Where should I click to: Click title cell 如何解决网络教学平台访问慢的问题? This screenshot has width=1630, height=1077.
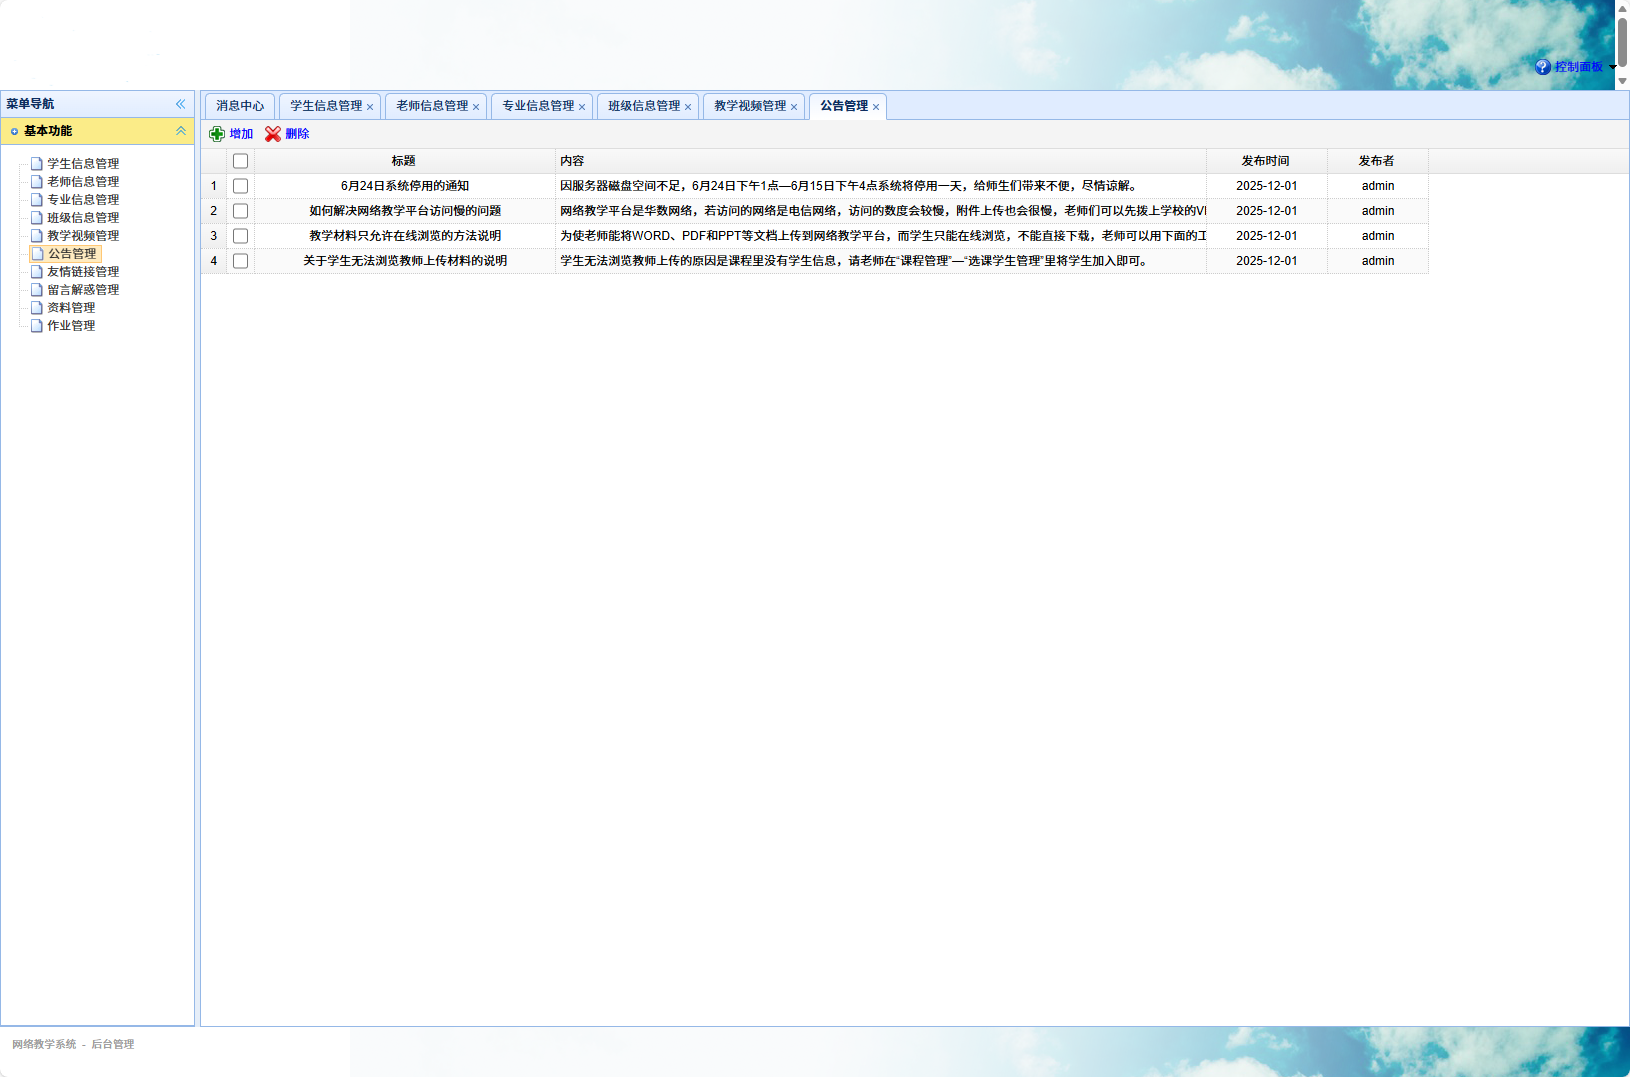pyautogui.click(x=405, y=211)
